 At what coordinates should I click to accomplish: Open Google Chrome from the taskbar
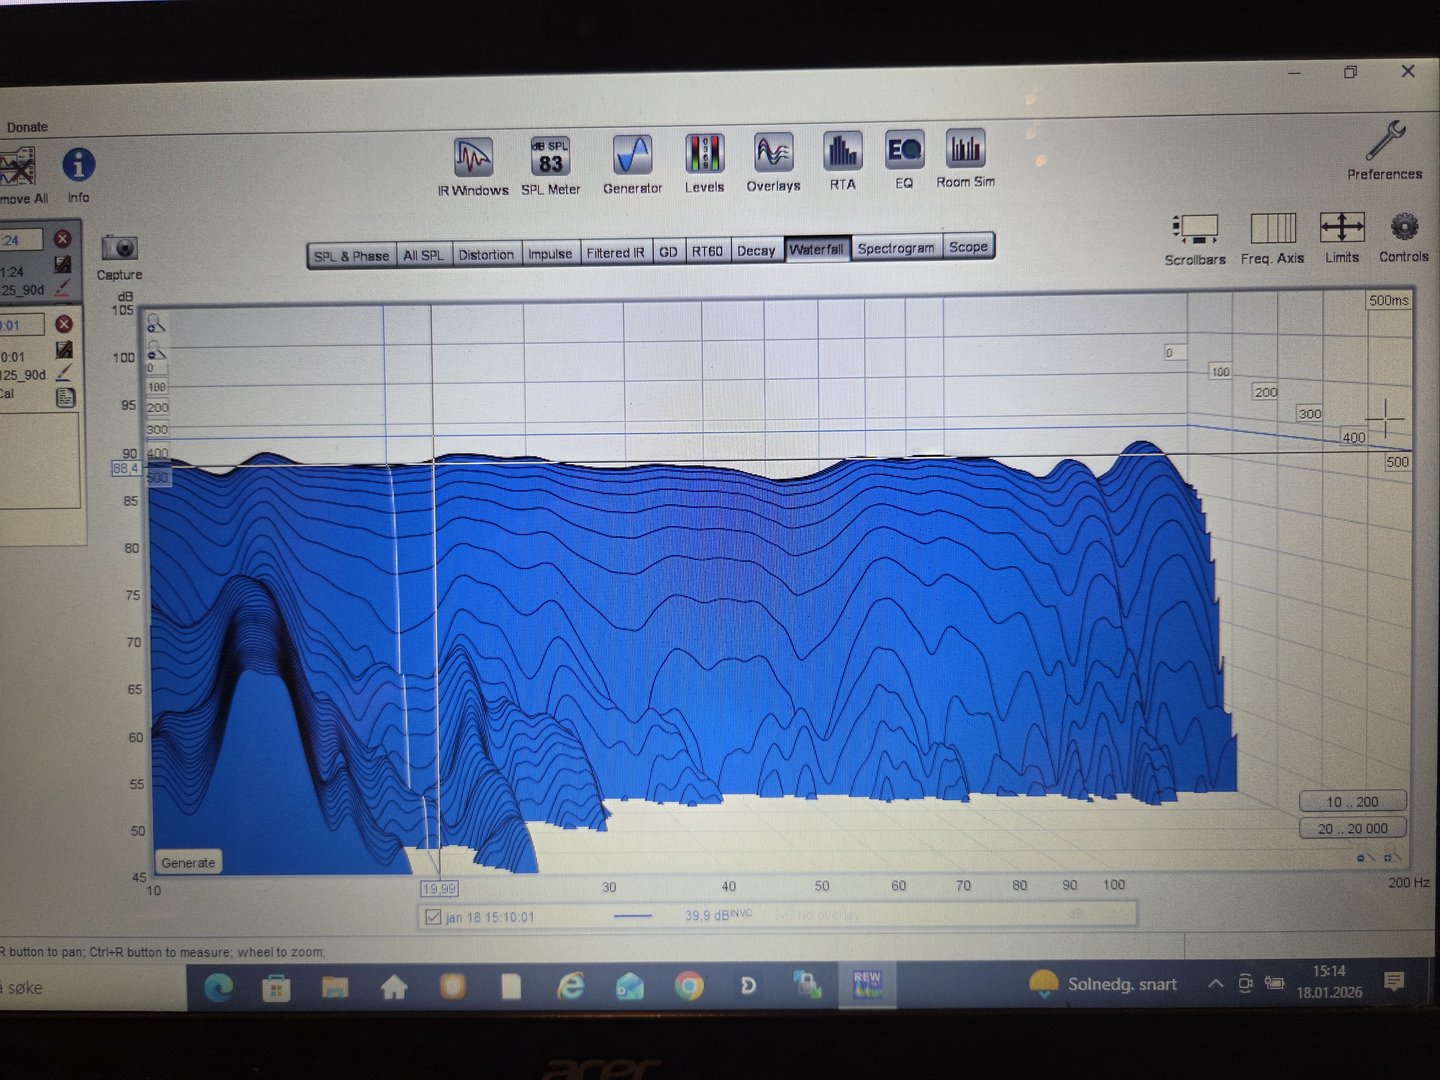[688, 986]
